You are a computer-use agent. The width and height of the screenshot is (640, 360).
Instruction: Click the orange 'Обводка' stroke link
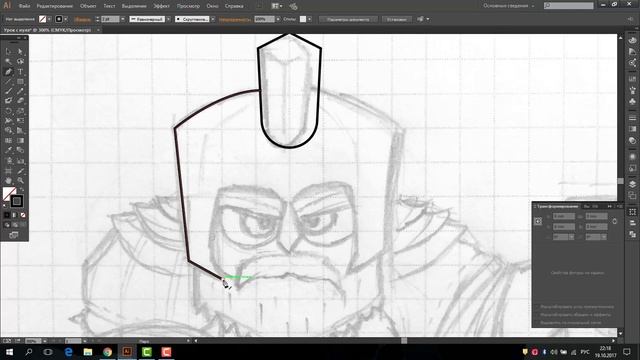point(82,19)
